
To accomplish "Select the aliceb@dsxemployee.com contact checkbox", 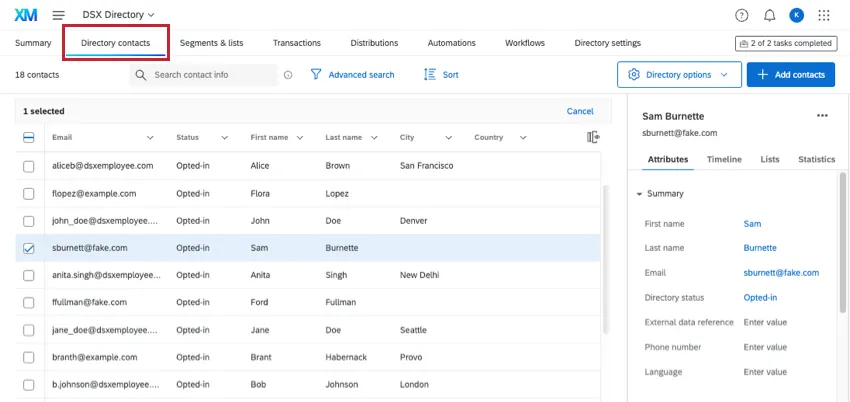I will [x=28, y=165].
